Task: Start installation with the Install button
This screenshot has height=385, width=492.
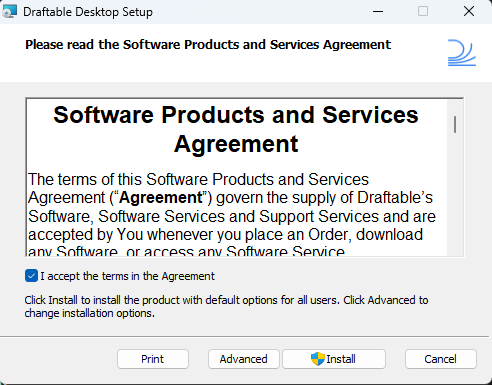Action: (x=334, y=359)
